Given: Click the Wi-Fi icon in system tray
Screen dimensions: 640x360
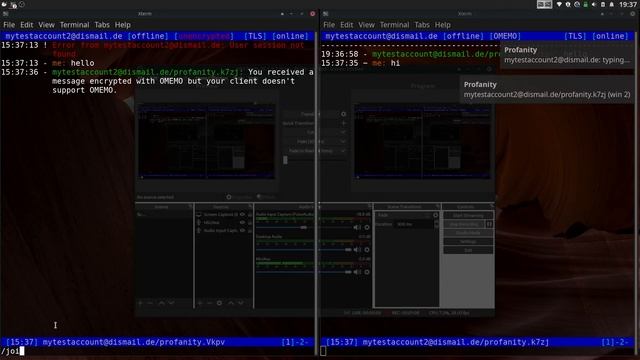Looking at the screenshot, I should click(559, 4).
